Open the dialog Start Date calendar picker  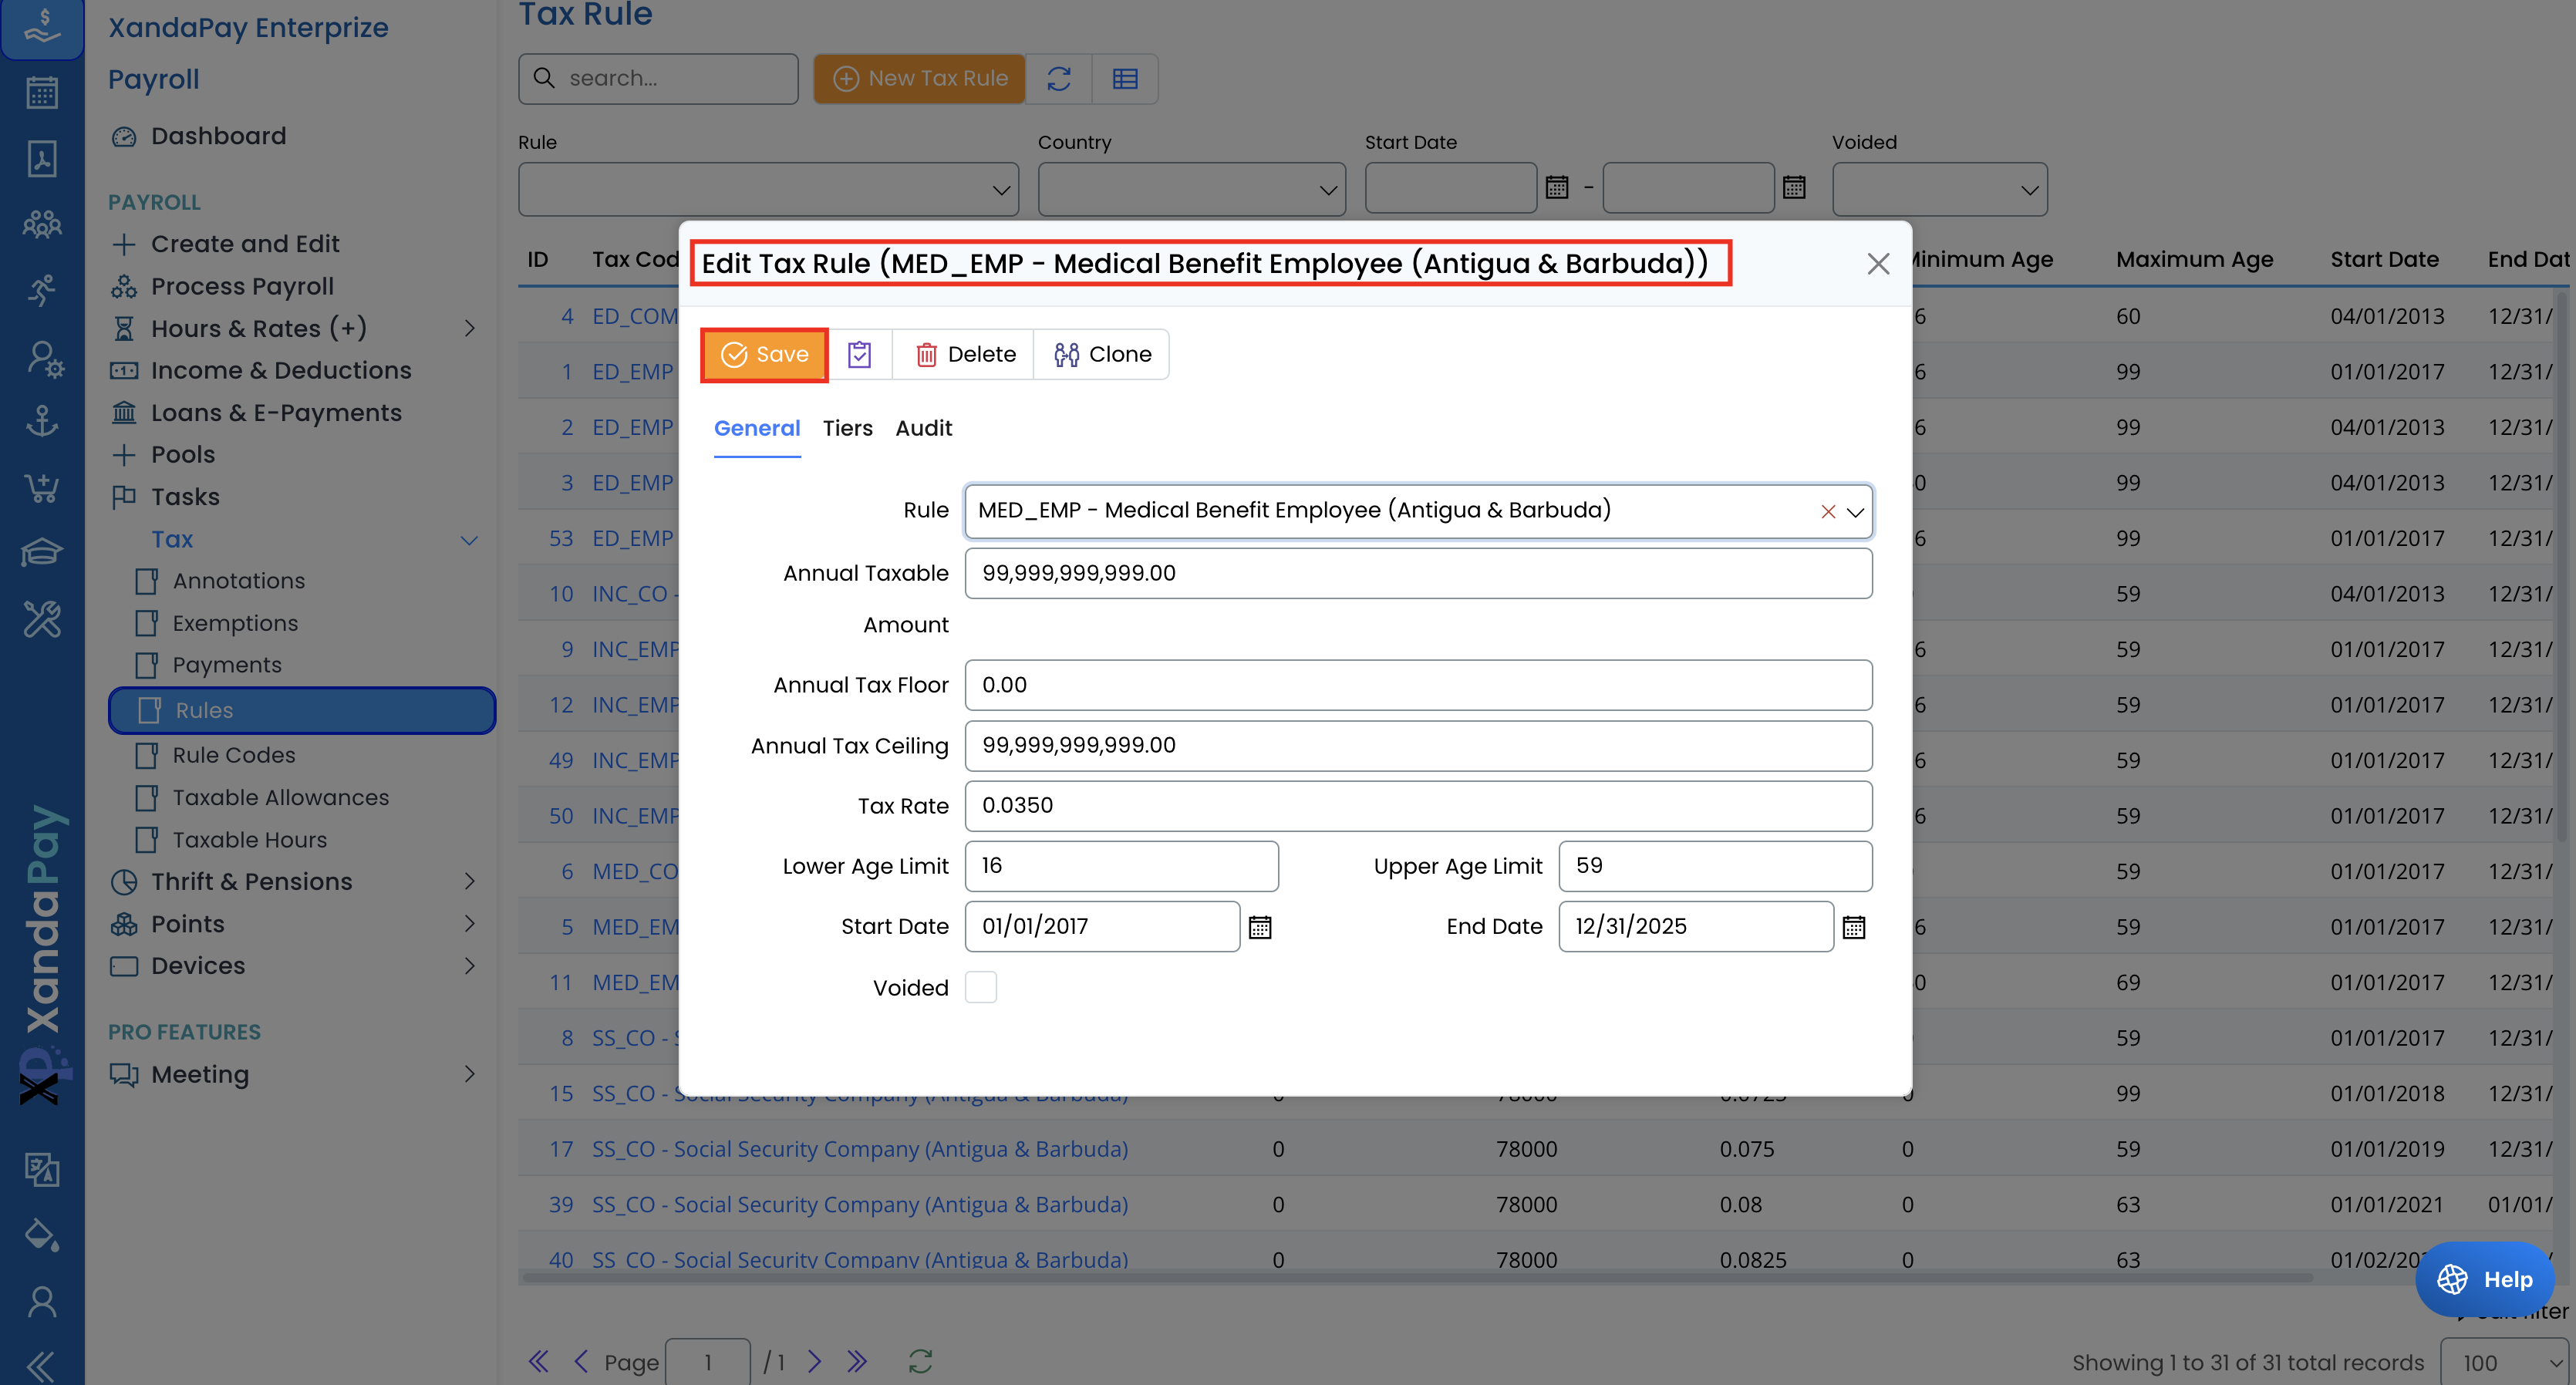[1259, 927]
